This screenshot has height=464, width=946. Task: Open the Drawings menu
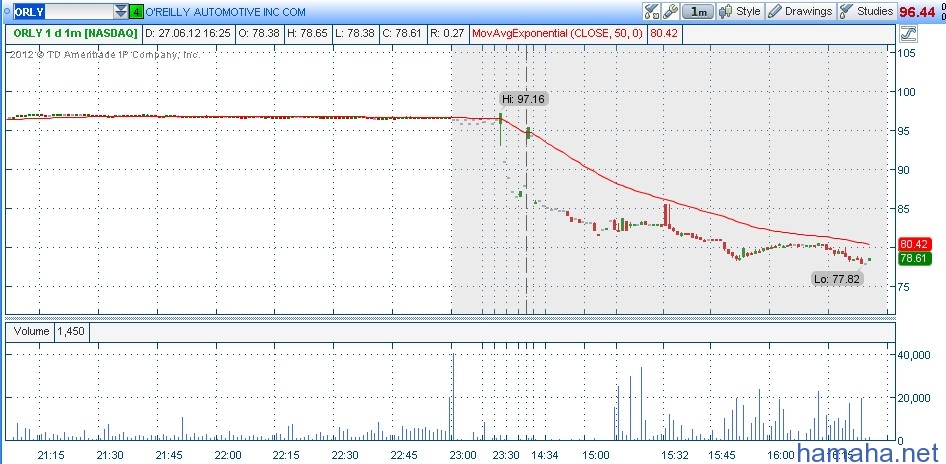pos(801,11)
